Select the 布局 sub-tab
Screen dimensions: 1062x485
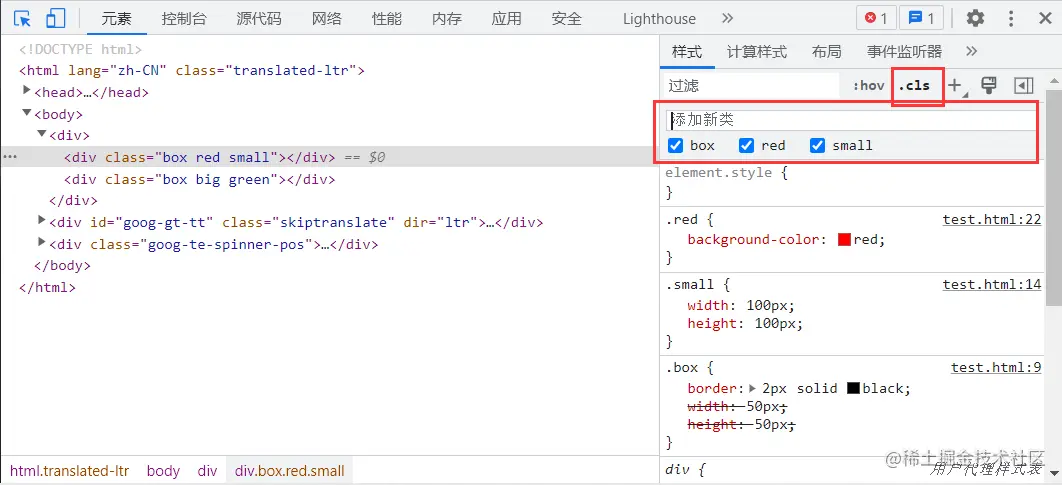826,51
